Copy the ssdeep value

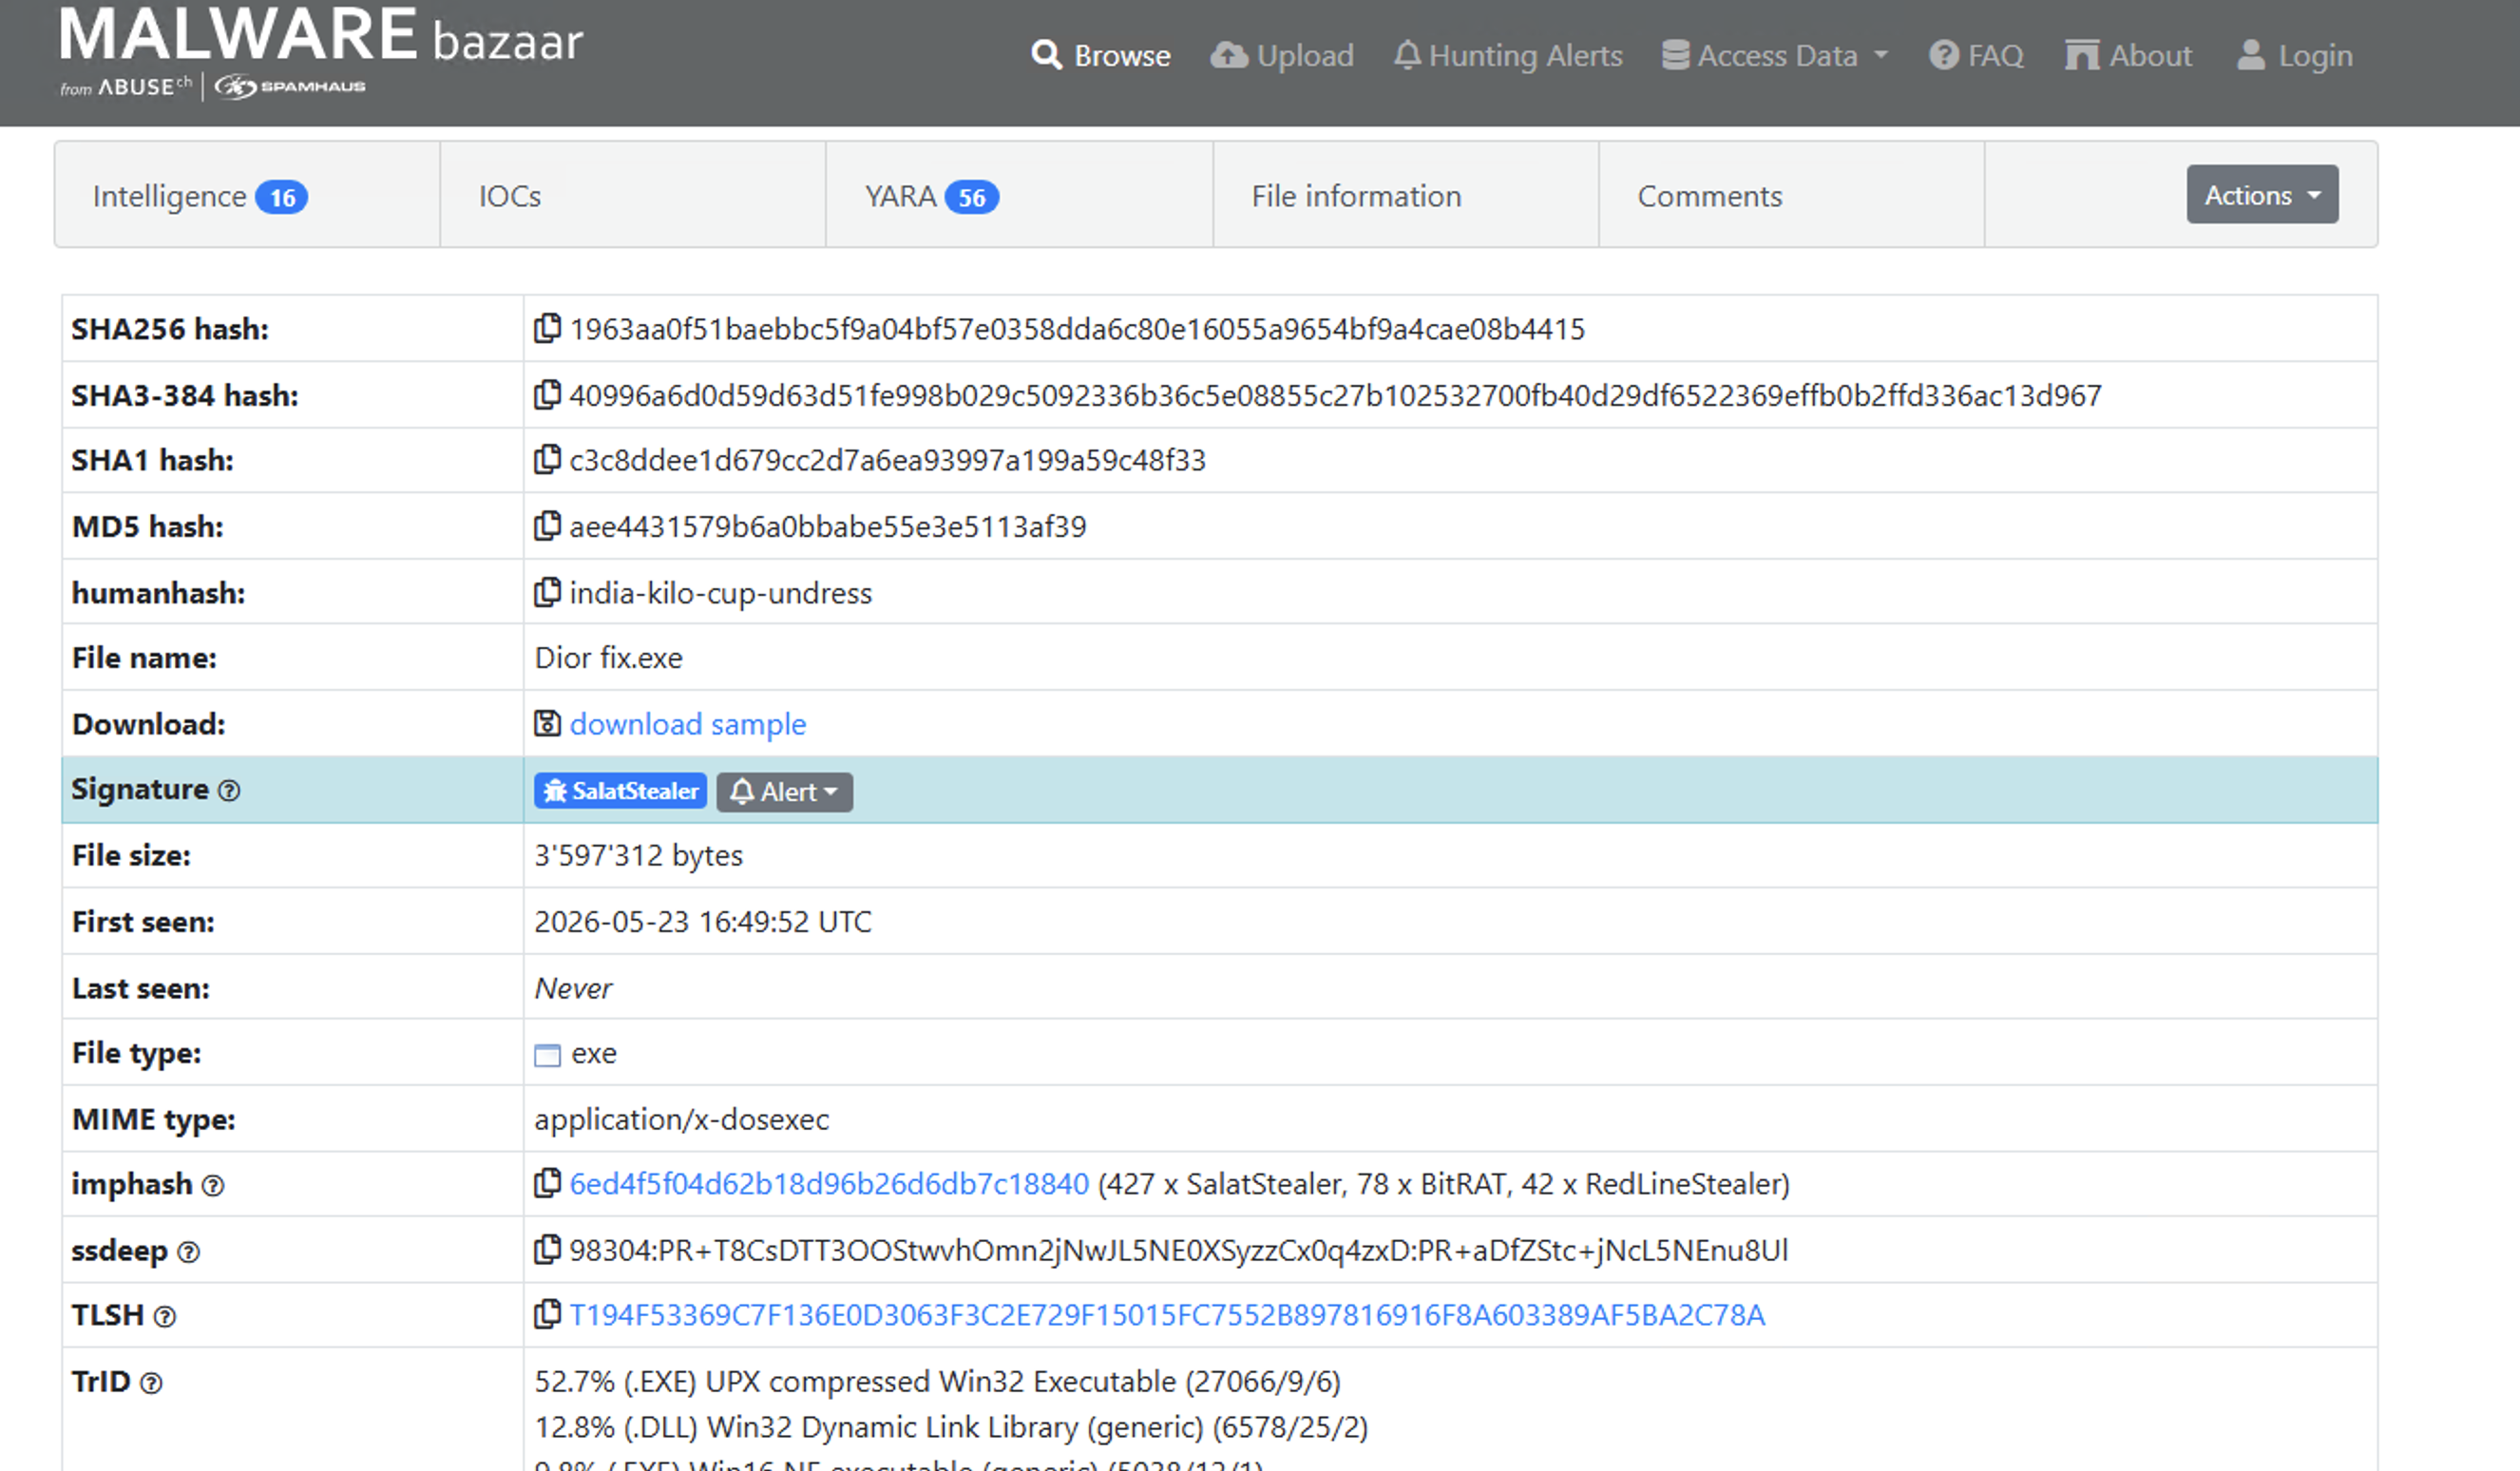pos(547,1249)
